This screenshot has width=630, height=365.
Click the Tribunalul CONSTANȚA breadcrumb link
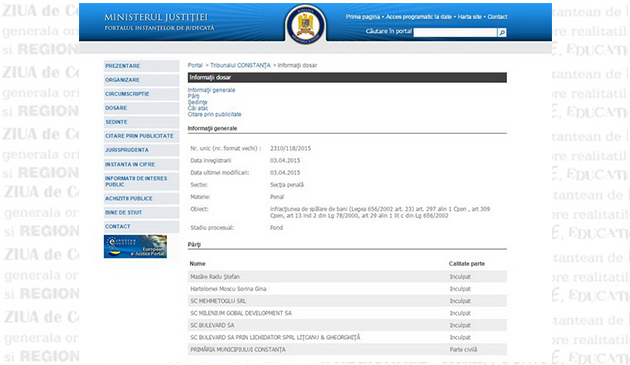(240, 65)
